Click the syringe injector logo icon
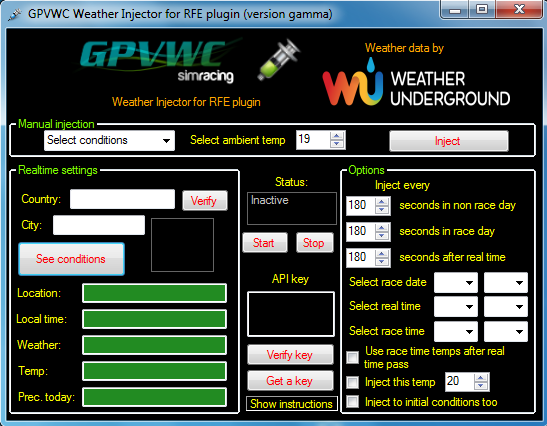 coord(279,59)
